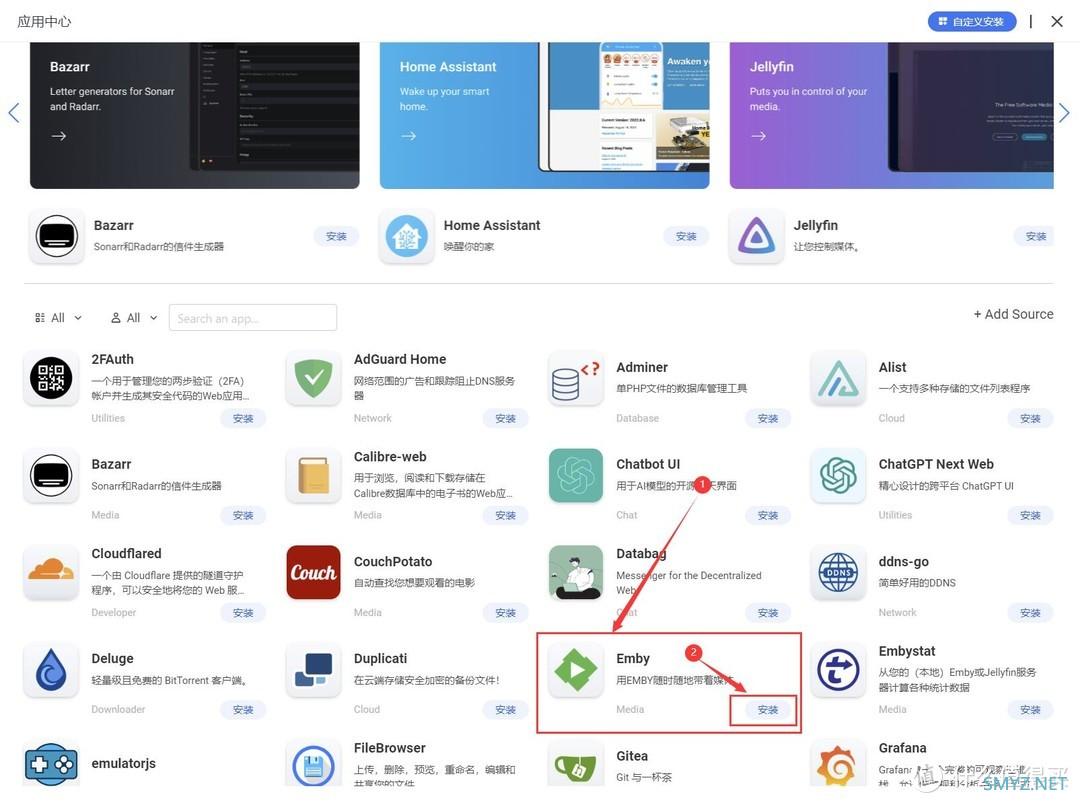The width and height of the screenshot is (1080, 803).
Task: Open the 2FAuth app icon
Action: point(51,378)
